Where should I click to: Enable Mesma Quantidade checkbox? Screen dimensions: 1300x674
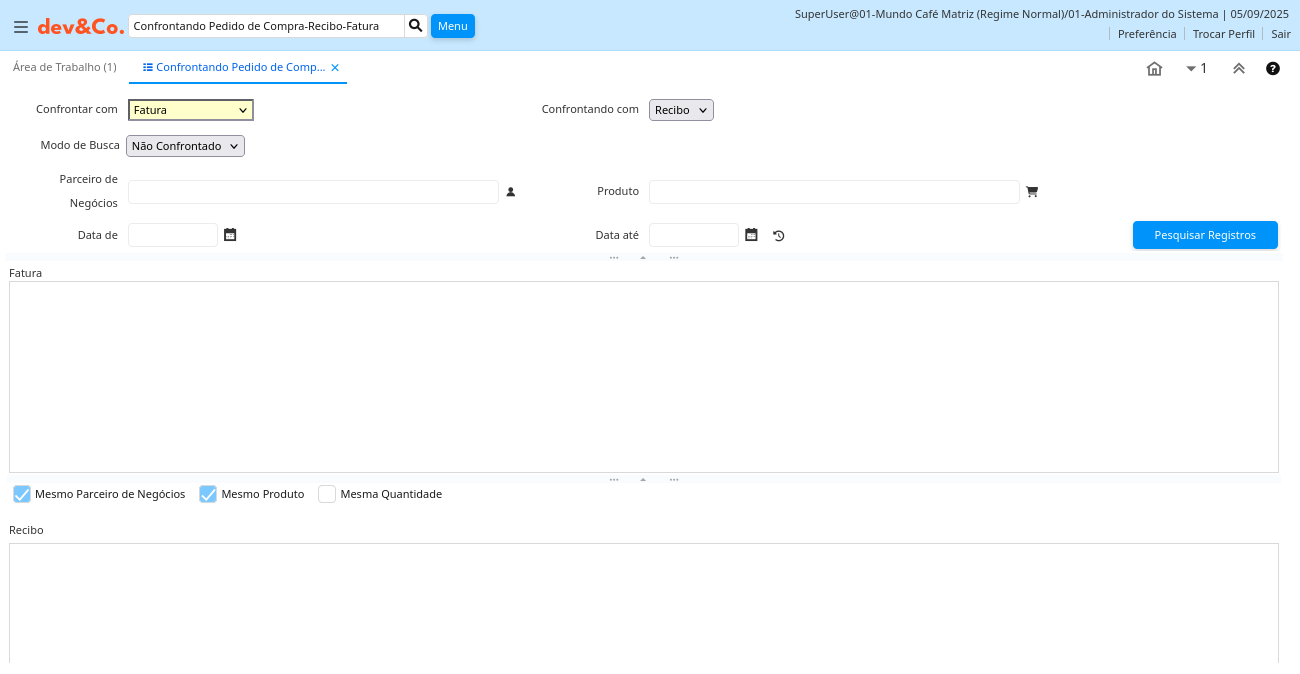click(327, 494)
